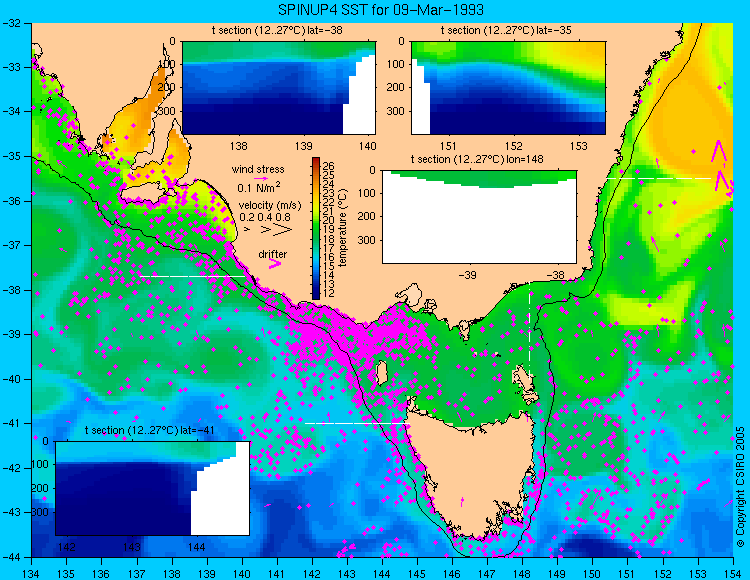Select the 'temperature (°C)' color bar label
The height and width of the screenshot is (580, 750).
point(343,228)
